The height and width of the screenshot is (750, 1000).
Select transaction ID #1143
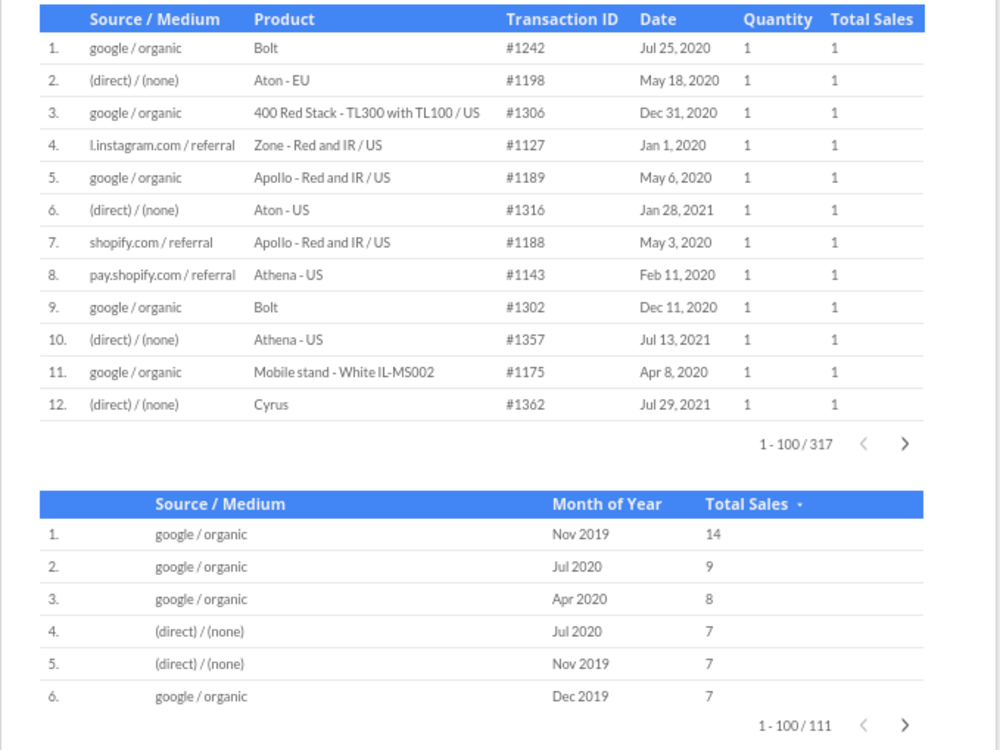tap(526, 276)
